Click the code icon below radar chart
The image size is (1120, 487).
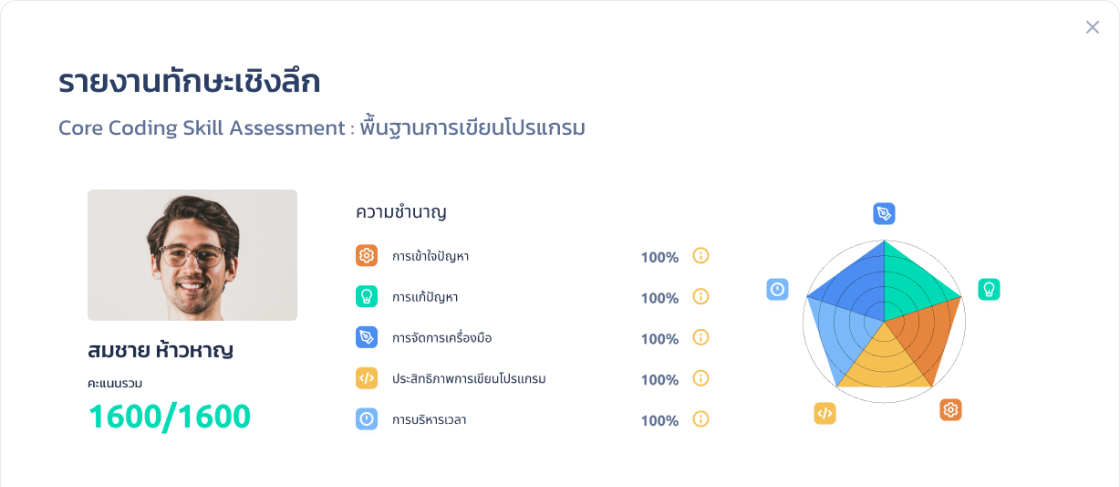[x=825, y=413]
